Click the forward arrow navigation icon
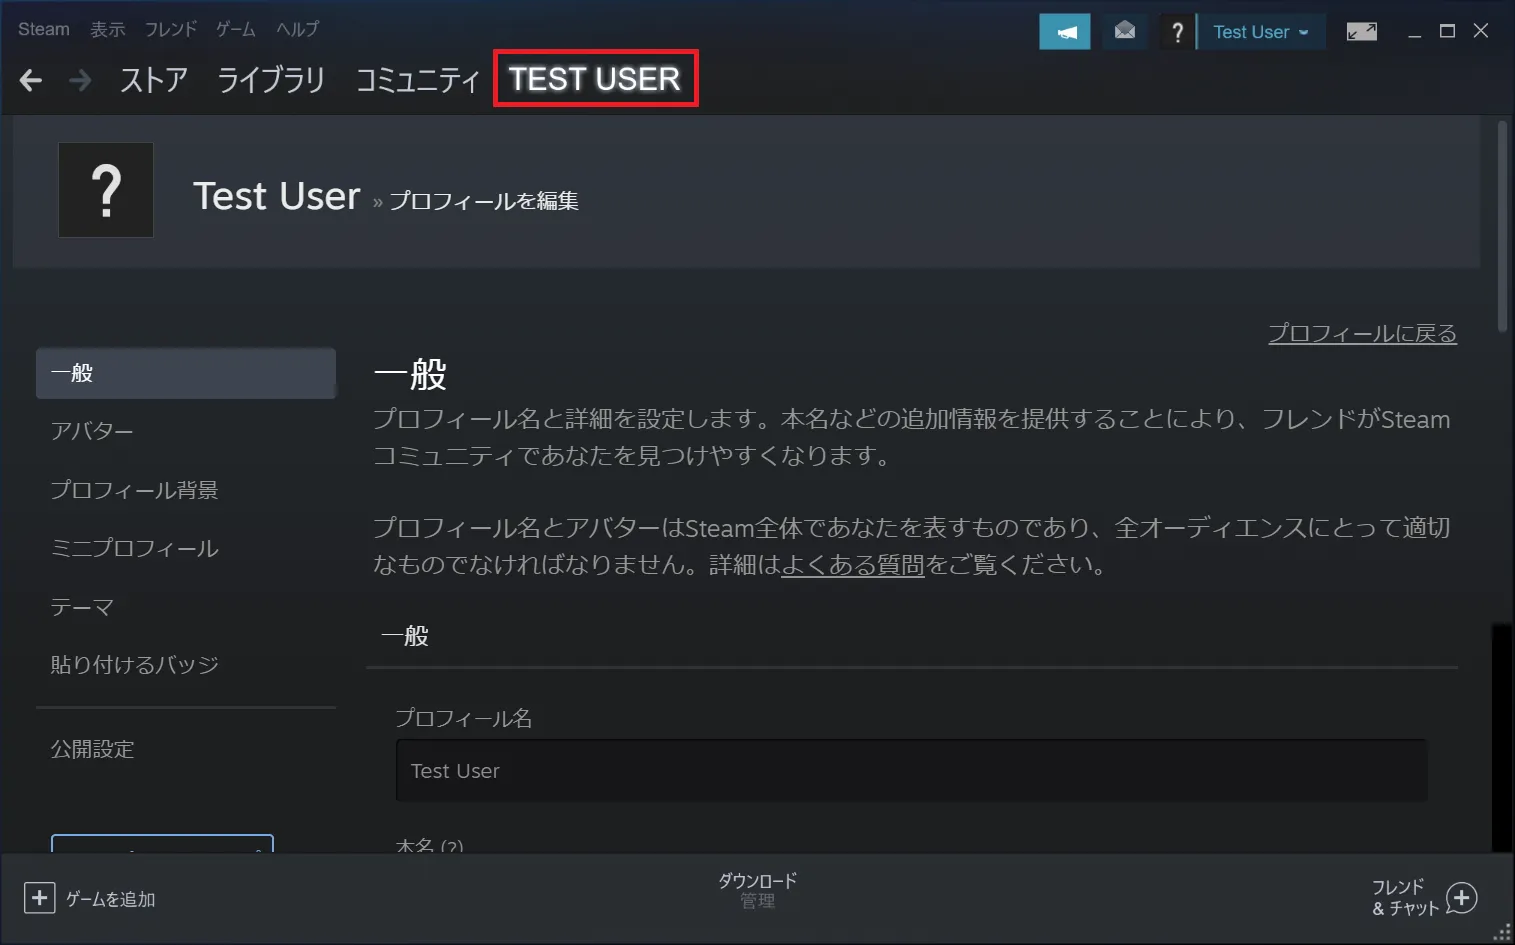 tap(80, 80)
